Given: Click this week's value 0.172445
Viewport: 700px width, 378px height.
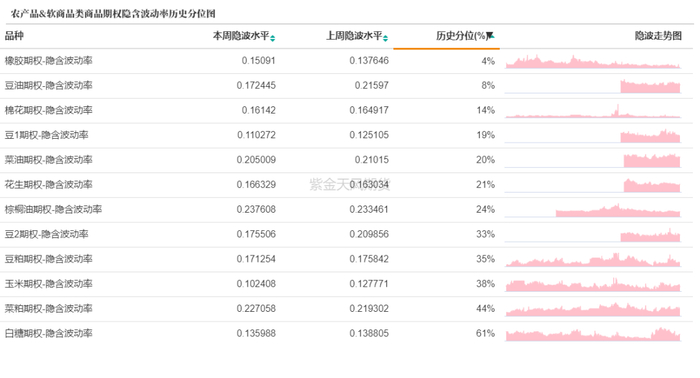Looking at the screenshot, I should (256, 85).
